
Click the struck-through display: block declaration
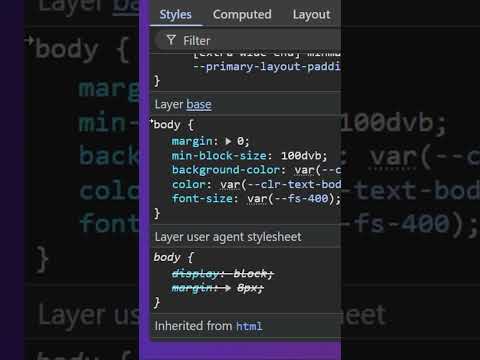coord(222,274)
